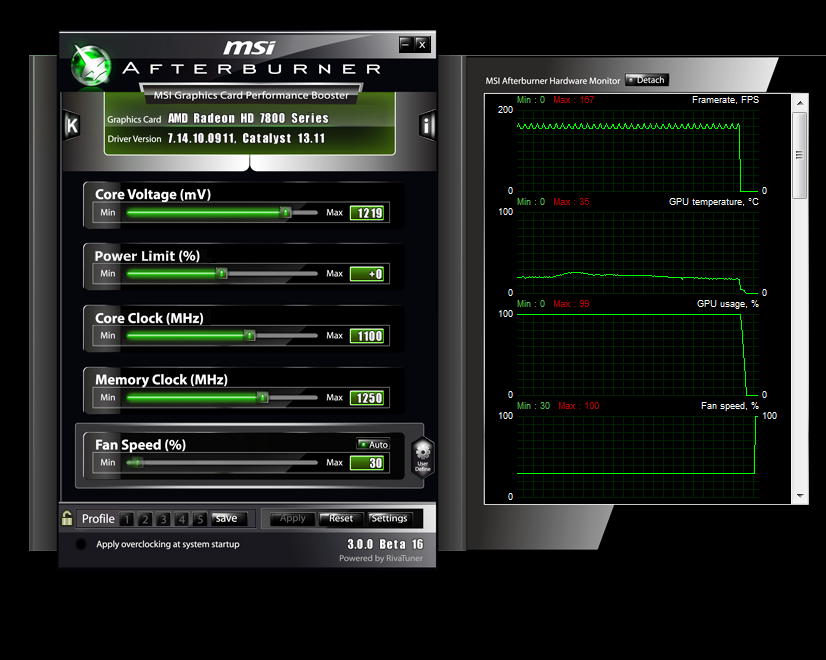Select profile slot 1
Viewport: 826px width, 660px height.
126,519
